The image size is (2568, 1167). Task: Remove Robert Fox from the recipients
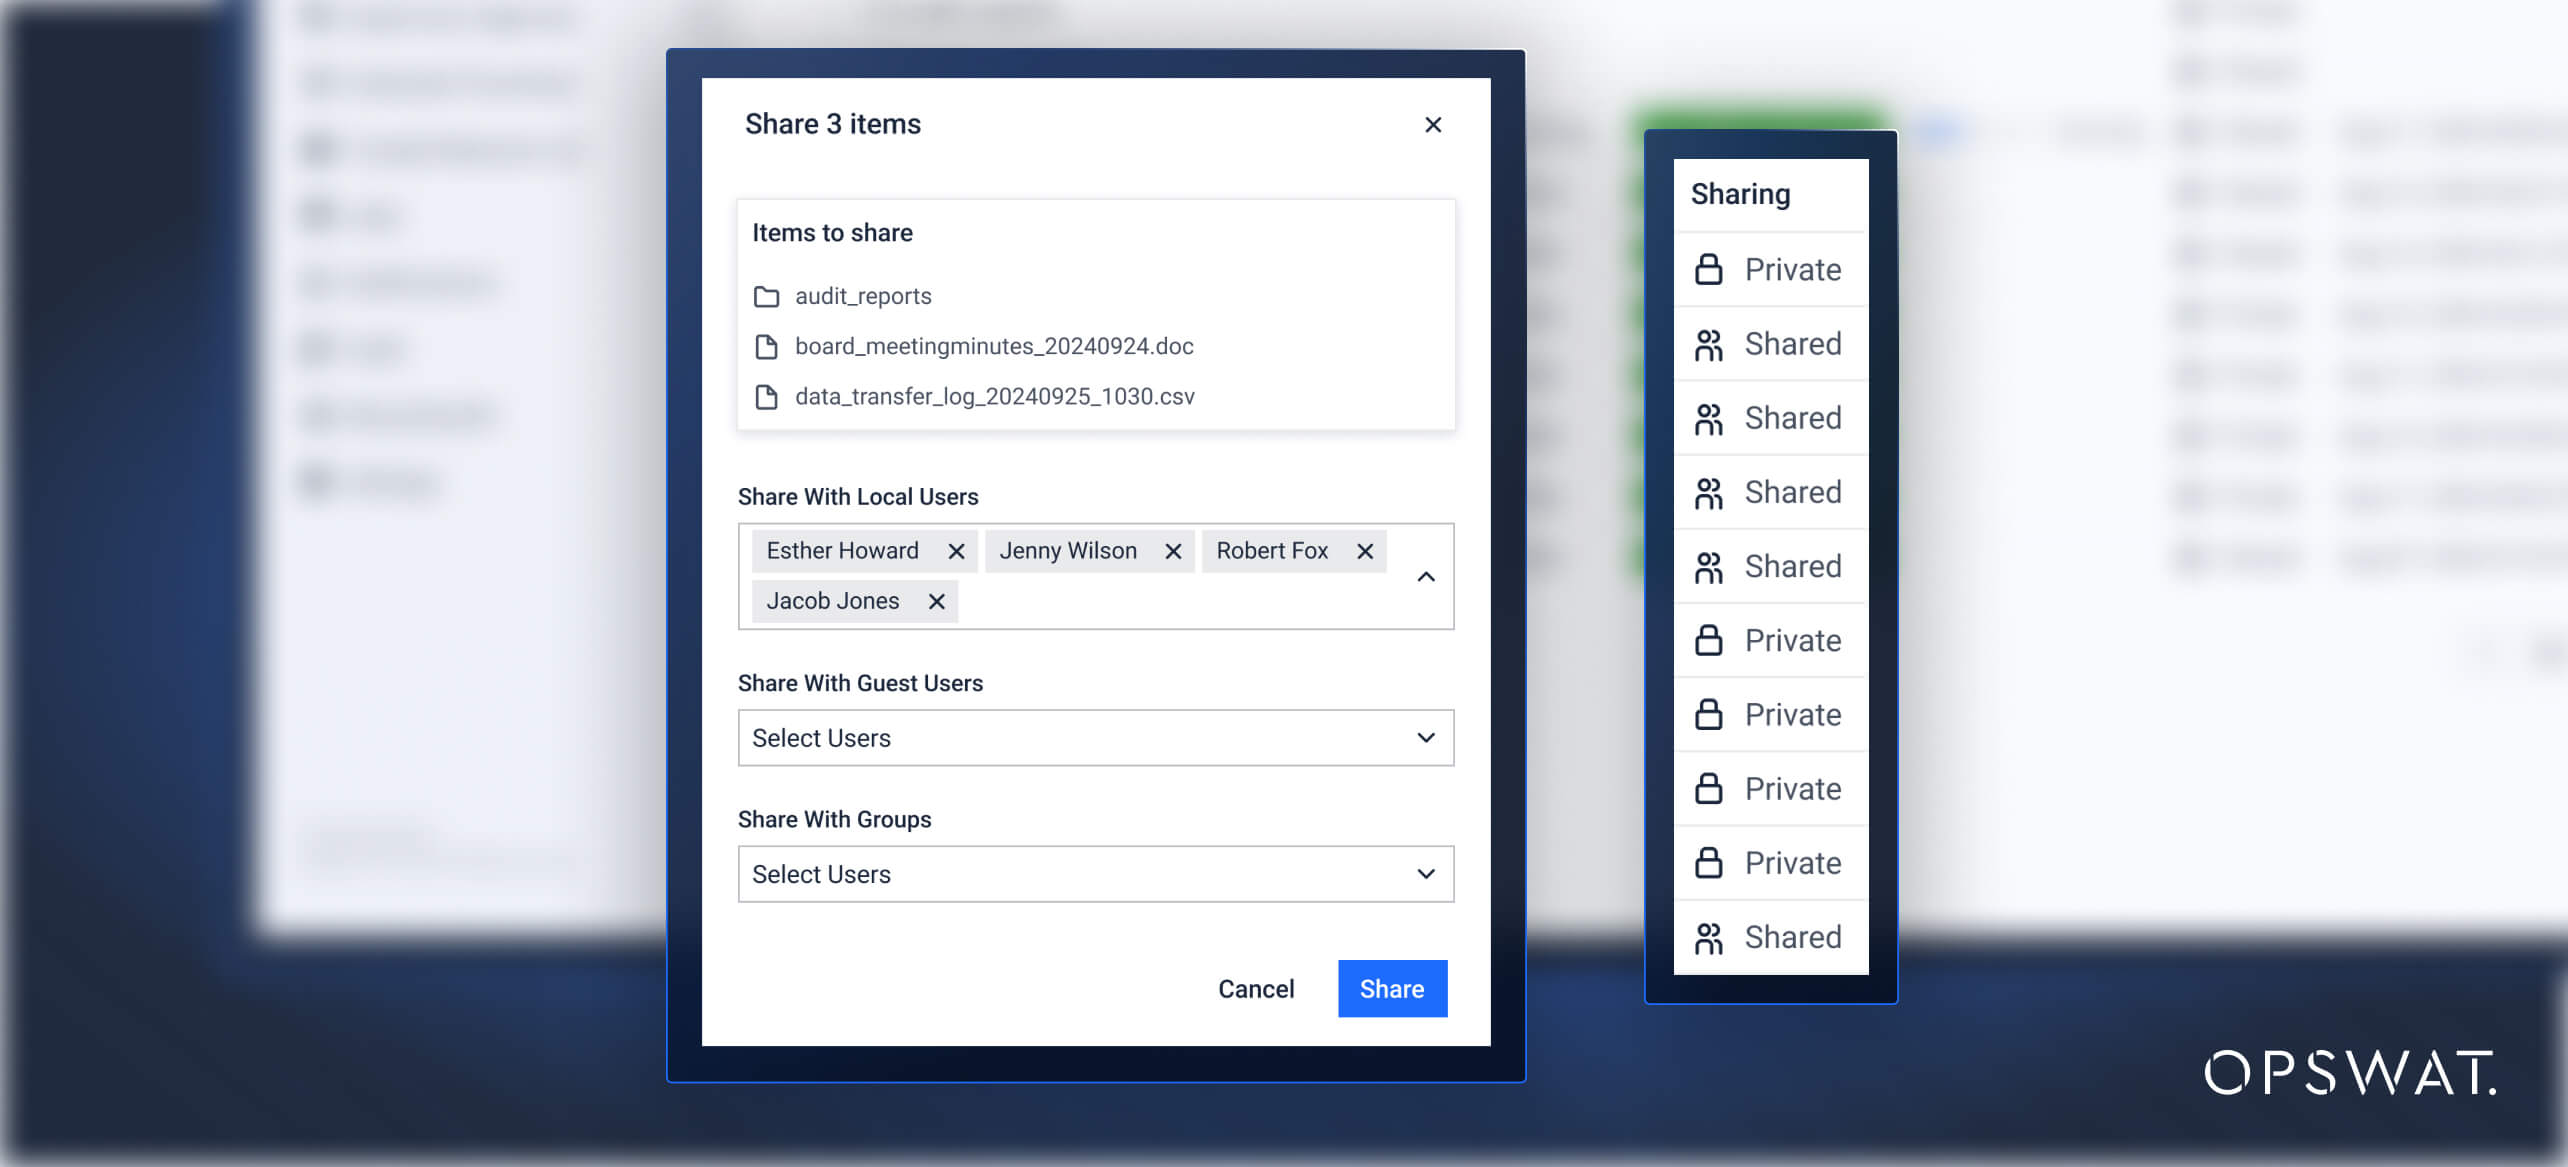pyautogui.click(x=1364, y=550)
